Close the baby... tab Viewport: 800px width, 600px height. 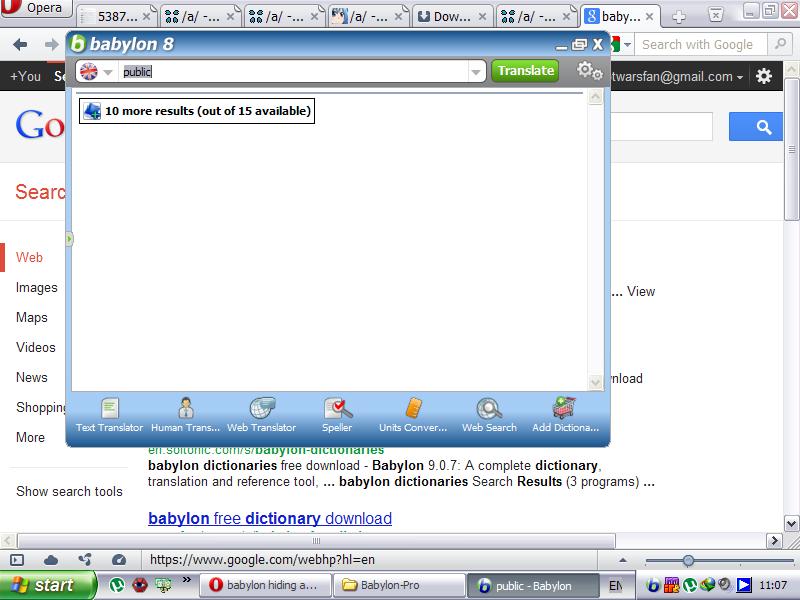tap(649, 17)
